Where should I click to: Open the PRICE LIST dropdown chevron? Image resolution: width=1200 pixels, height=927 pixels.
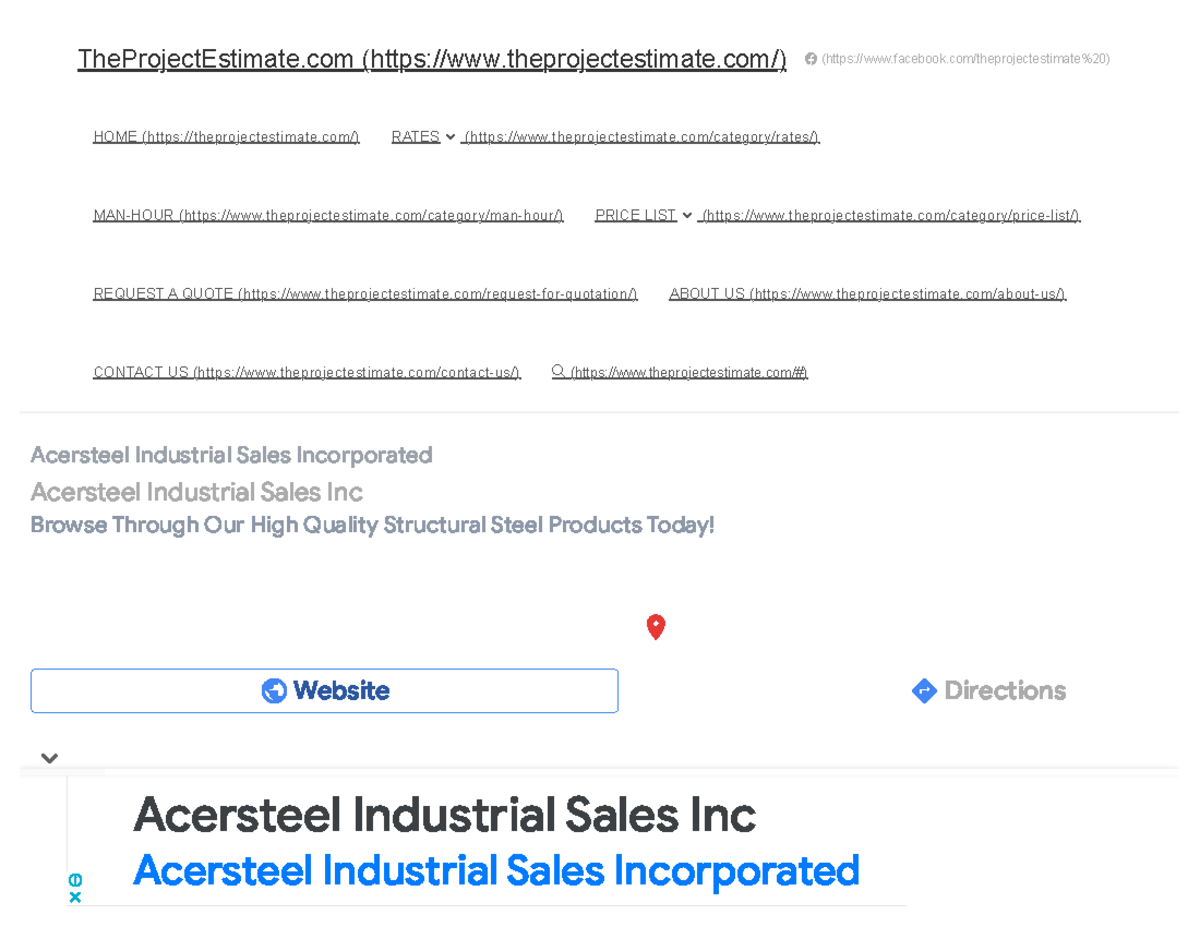pyautogui.click(x=686, y=214)
